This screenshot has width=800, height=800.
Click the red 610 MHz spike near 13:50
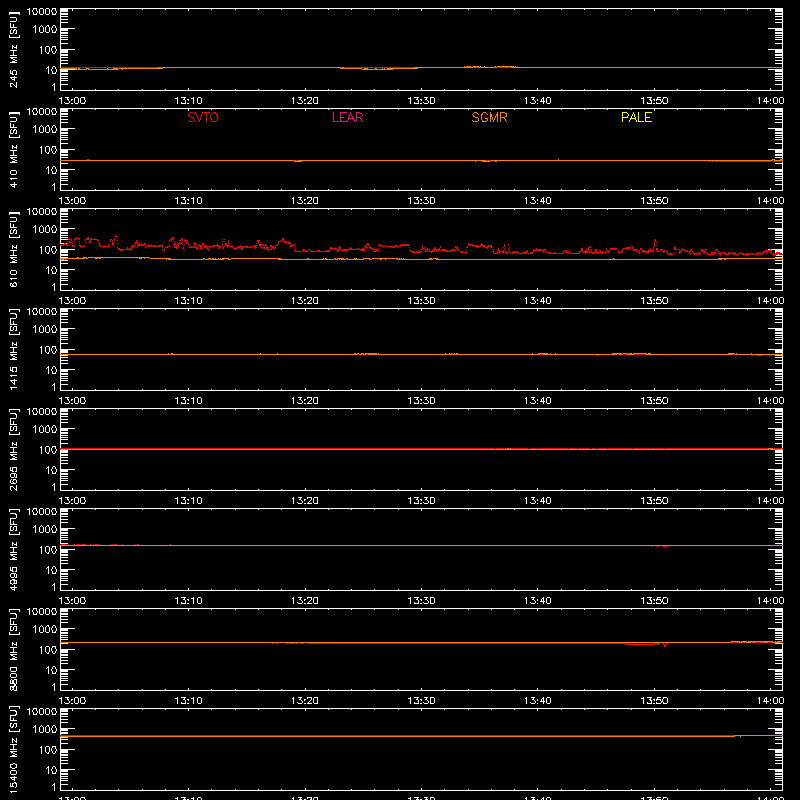pyautogui.click(x=656, y=244)
